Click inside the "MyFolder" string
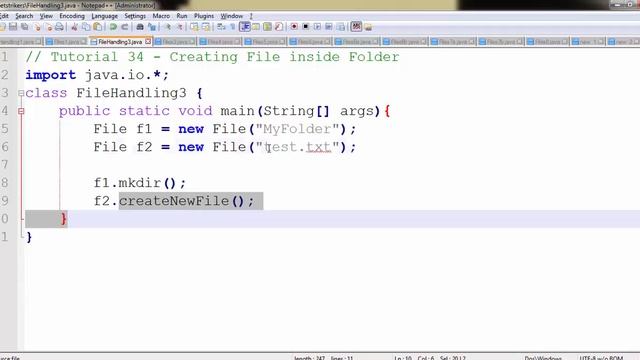 point(297,129)
